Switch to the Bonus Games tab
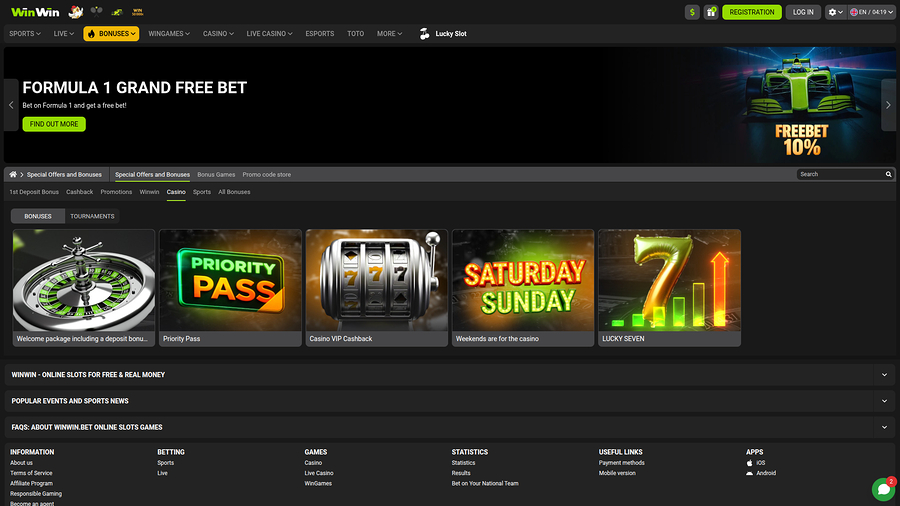 click(216, 174)
